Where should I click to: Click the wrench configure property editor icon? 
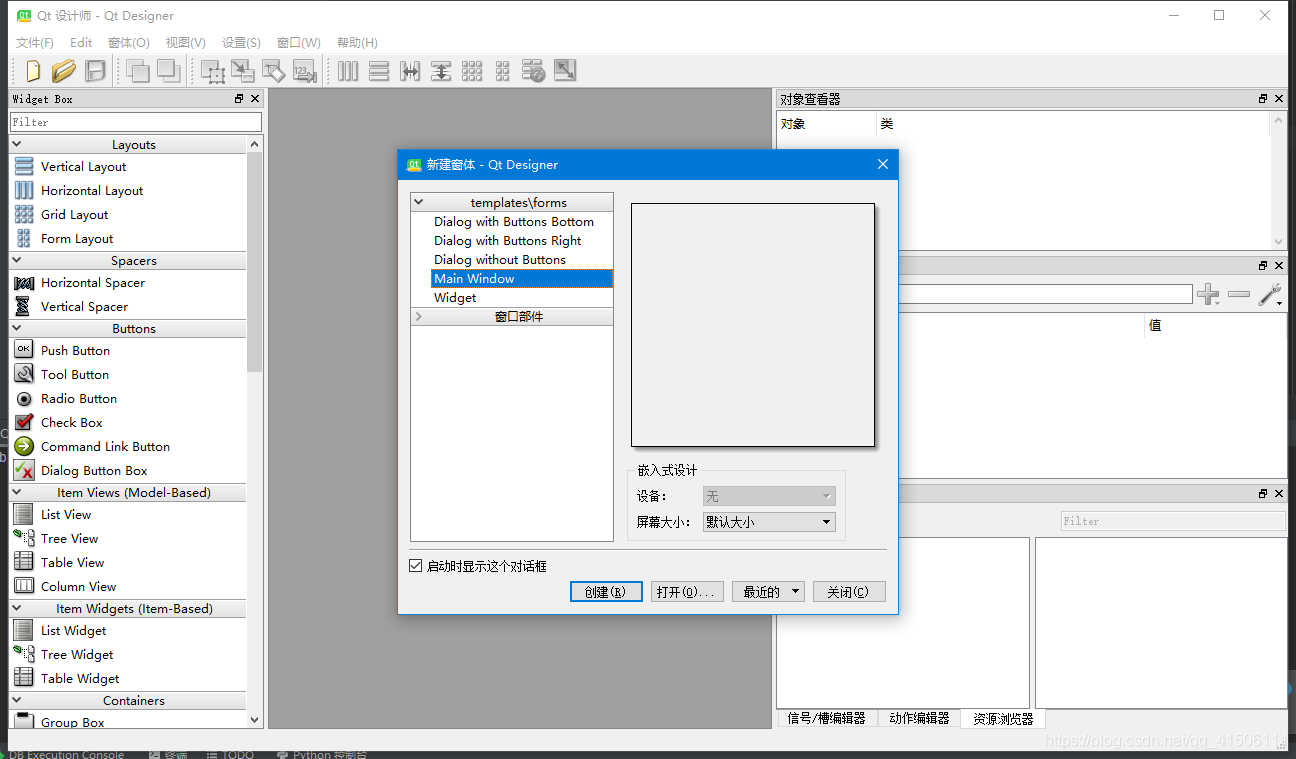tap(1270, 294)
